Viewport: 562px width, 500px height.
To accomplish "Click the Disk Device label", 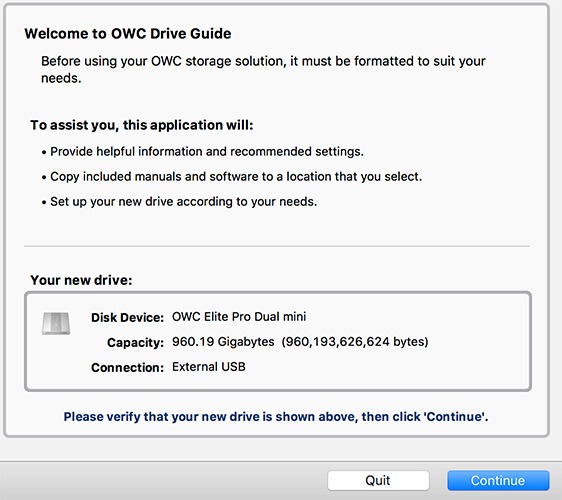I will [x=127, y=318].
